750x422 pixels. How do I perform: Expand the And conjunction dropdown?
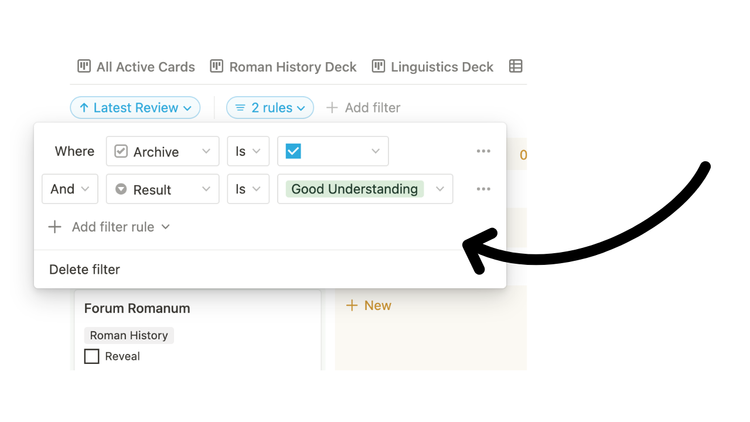coord(69,189)
